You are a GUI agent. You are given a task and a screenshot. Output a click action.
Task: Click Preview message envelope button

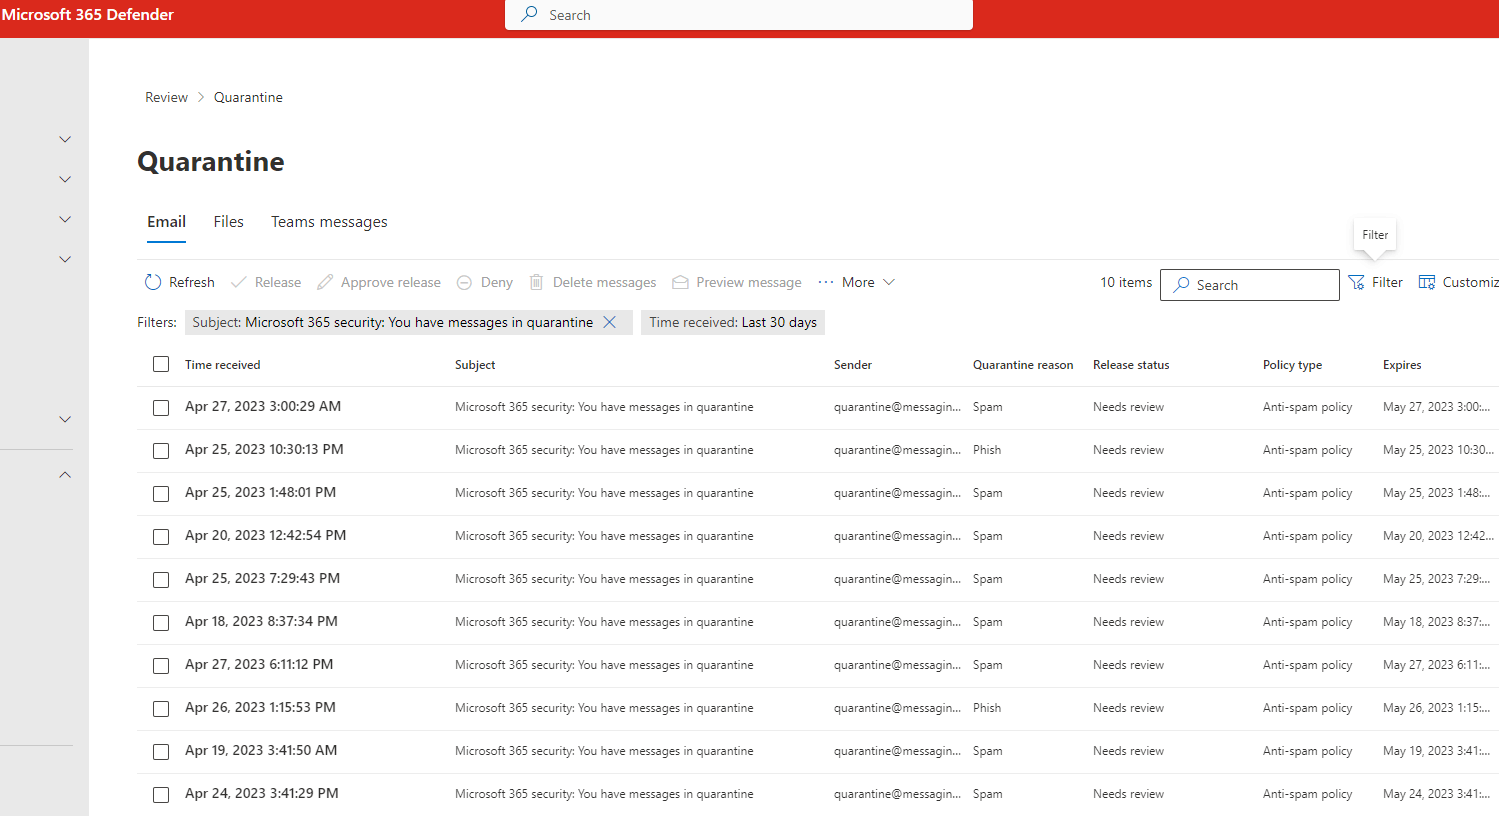click(737, 282)
